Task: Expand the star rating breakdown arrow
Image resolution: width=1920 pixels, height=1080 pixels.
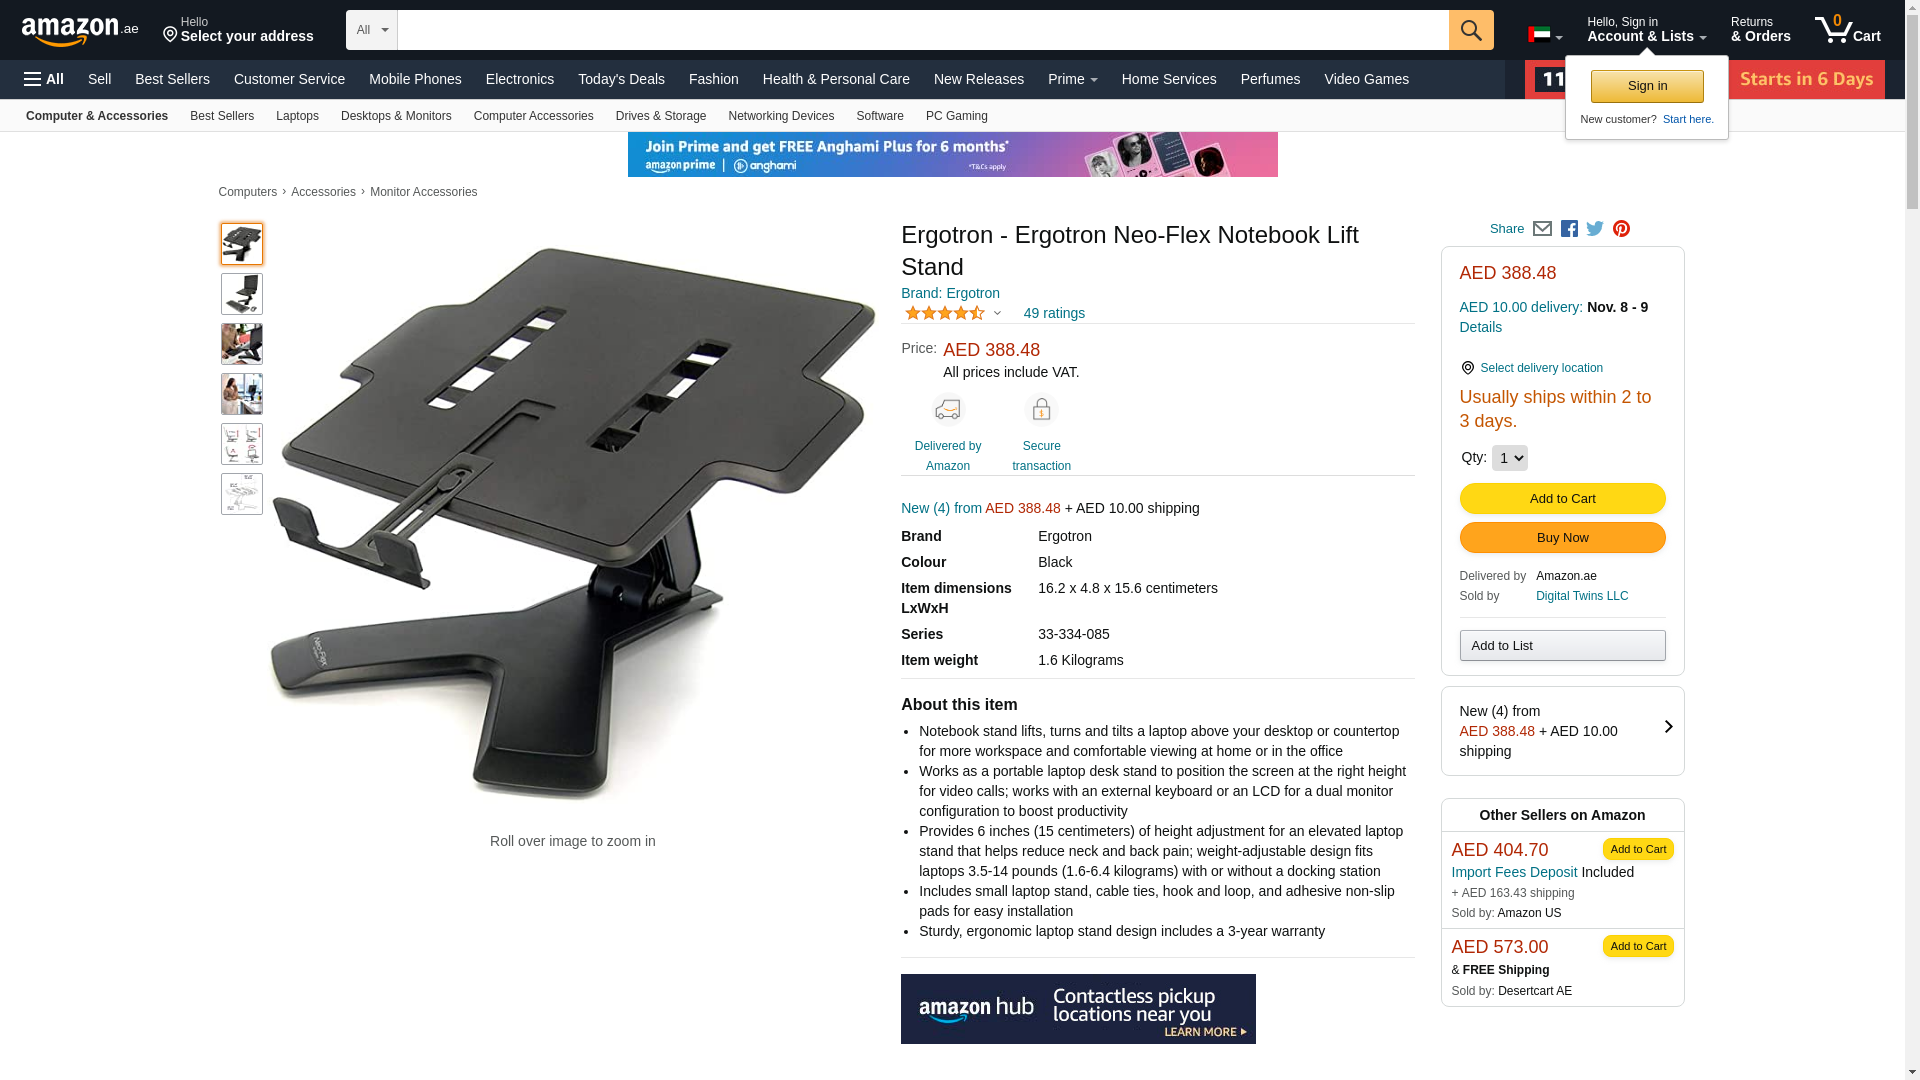Action: pyautogui.click(x=997, y=313)
